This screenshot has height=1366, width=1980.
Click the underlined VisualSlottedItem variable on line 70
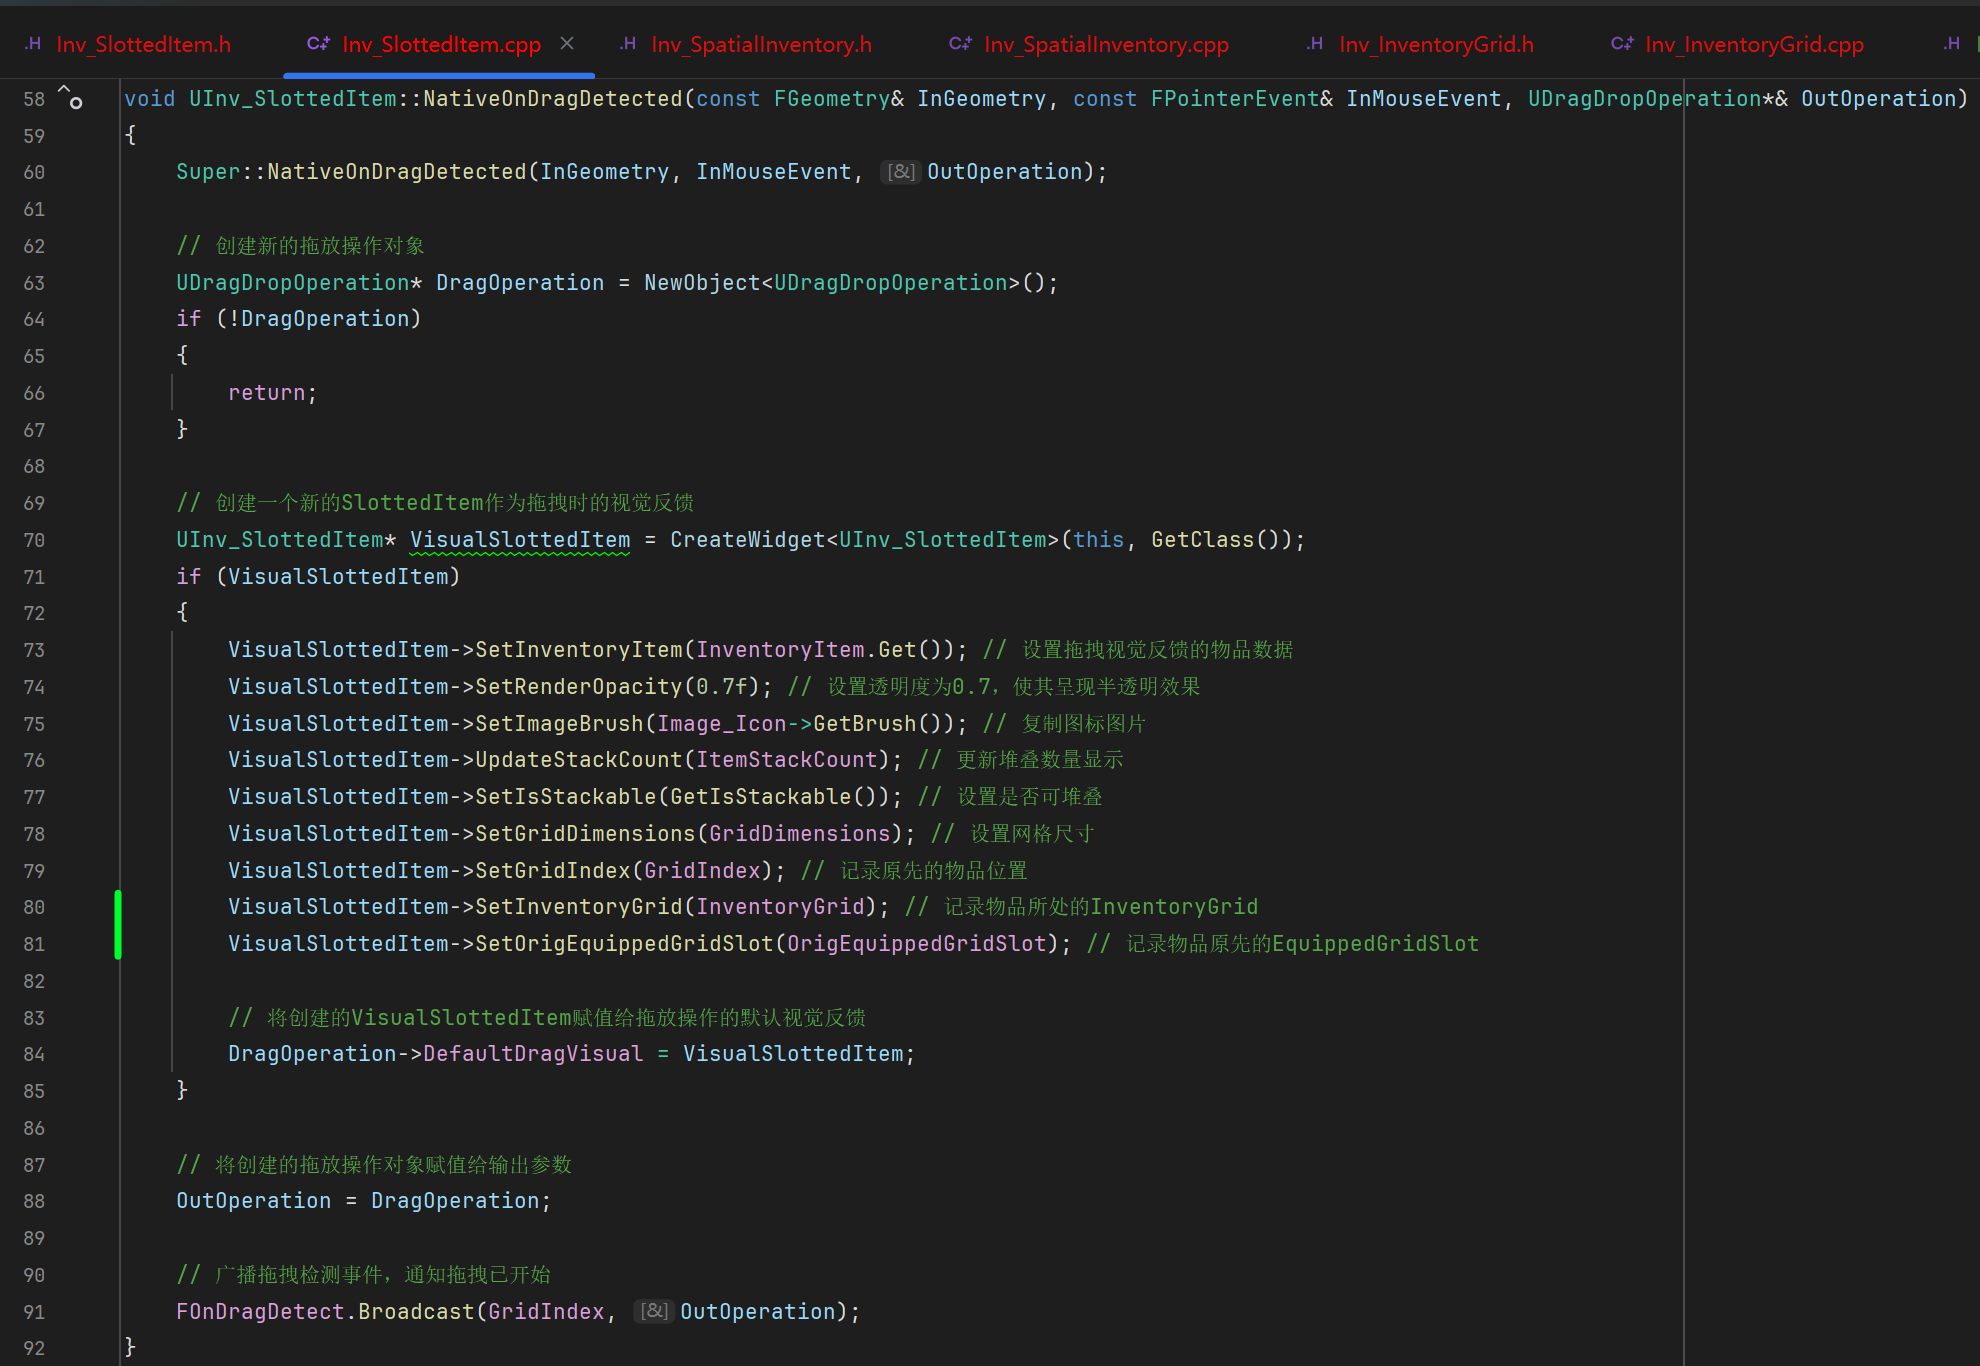click(x=520, y=540)
